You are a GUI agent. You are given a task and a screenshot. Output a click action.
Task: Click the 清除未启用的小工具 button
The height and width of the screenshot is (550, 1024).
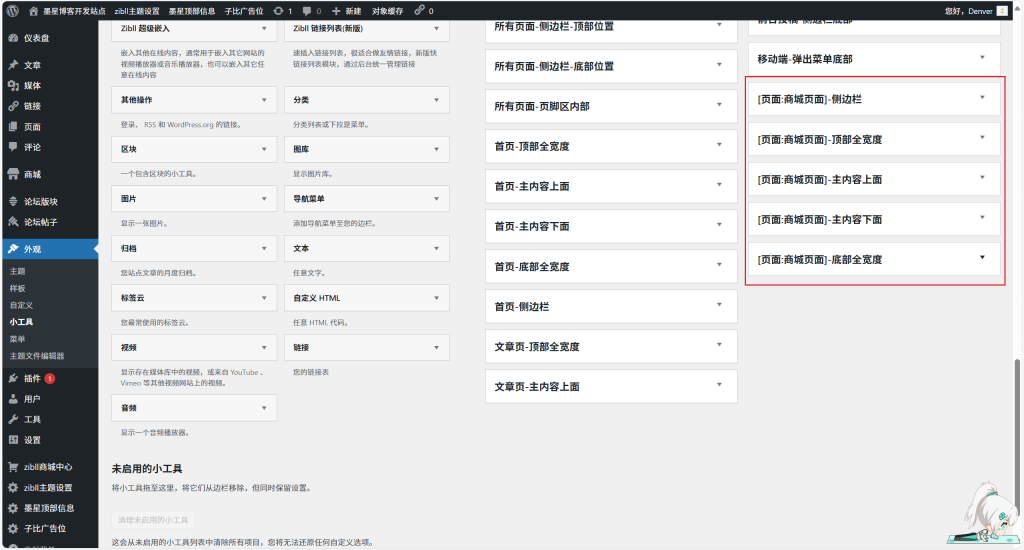pyautogui.click(x=153, y=520)
